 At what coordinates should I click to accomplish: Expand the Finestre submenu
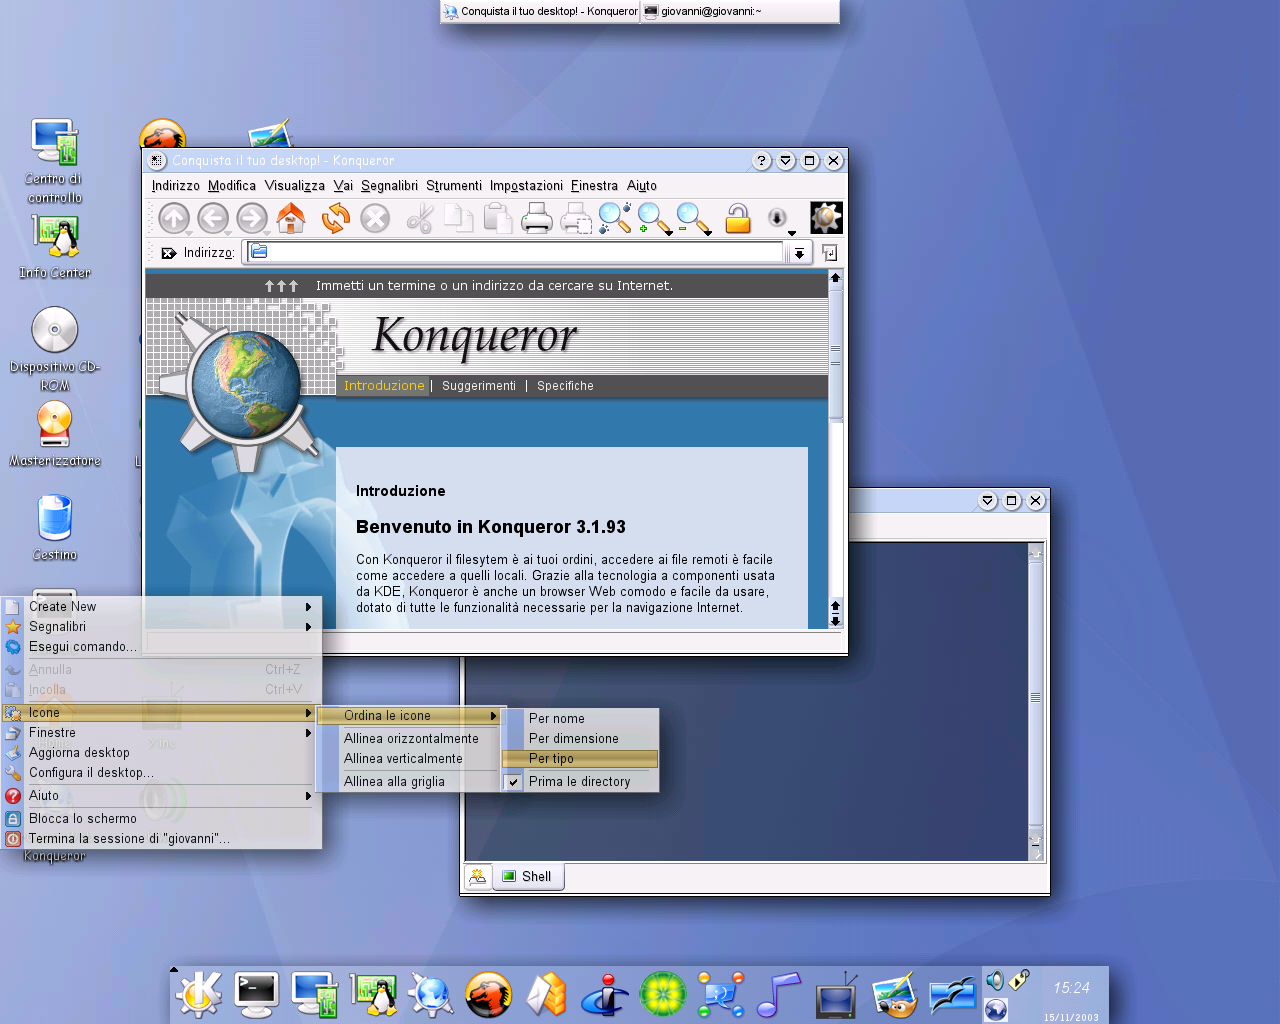click(x=162, y=733)
